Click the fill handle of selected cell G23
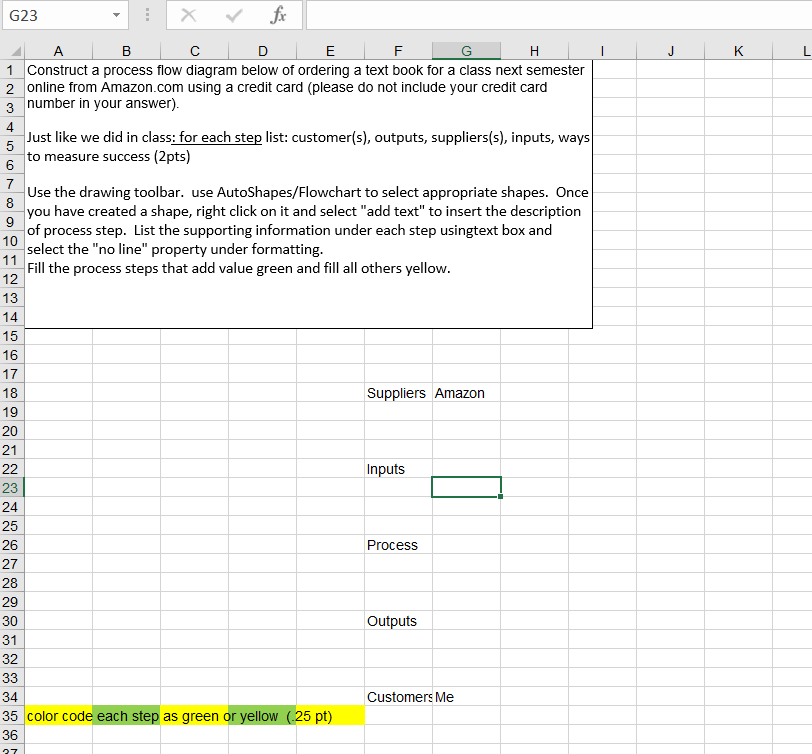812x754 pixels. click(500, 496)
